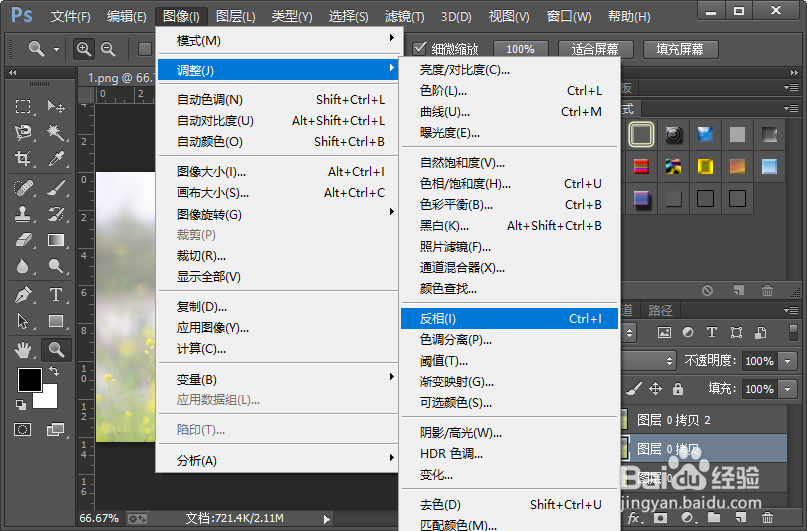Select the Horizontal Type tool
Screen dimensions: 807x531
click(56, 295)
